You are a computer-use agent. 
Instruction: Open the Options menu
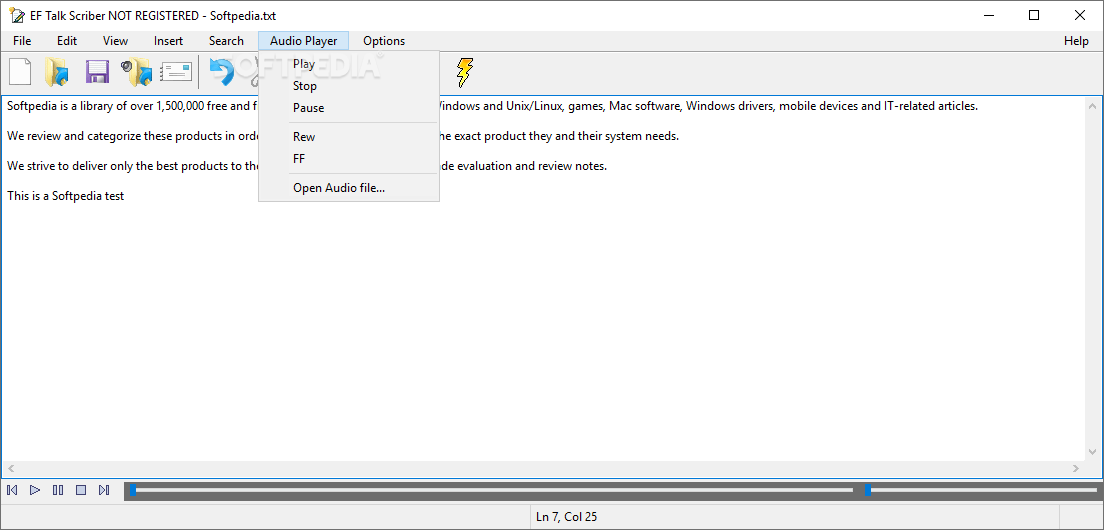click(x=384, y=41)
